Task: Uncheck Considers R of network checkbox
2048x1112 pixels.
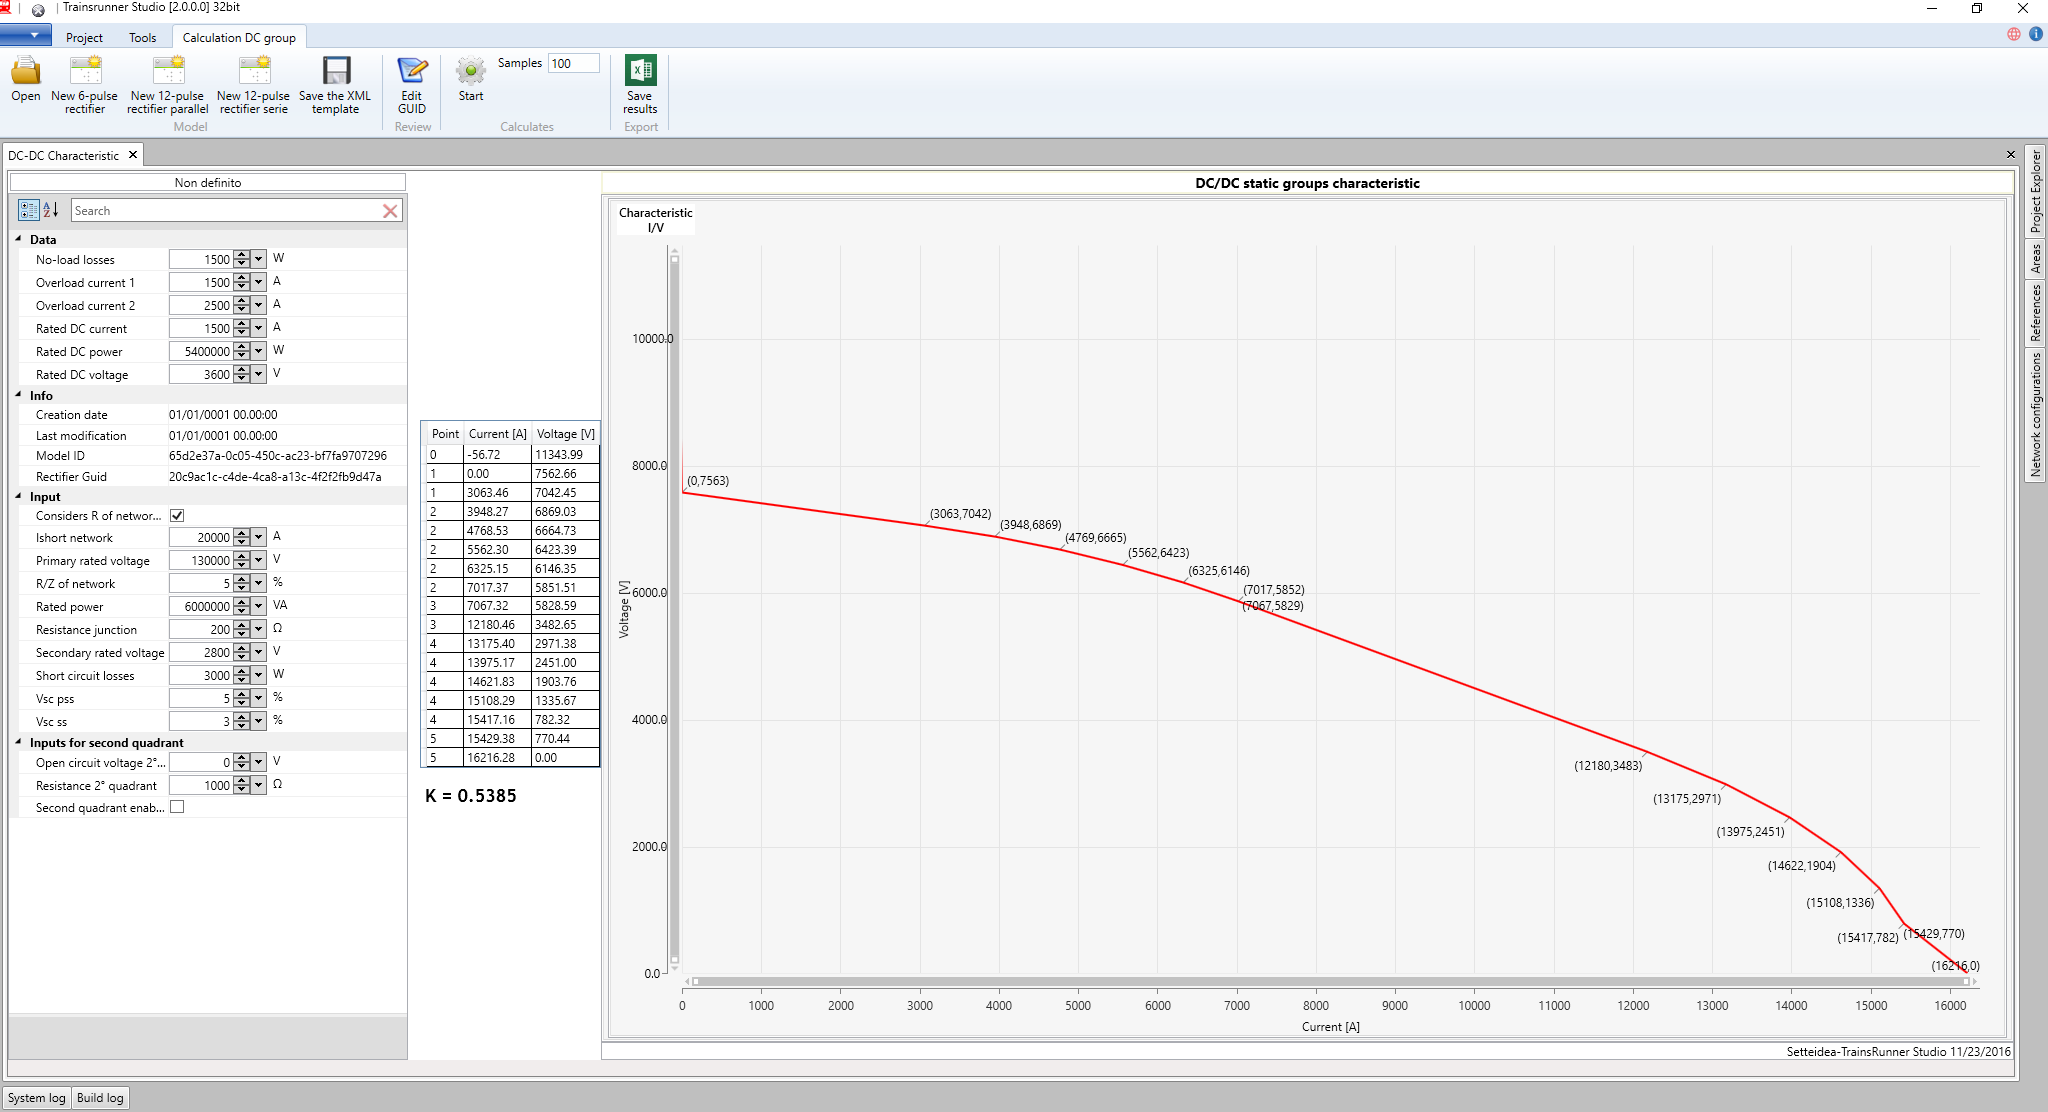Action: click(x=177, y=516)
